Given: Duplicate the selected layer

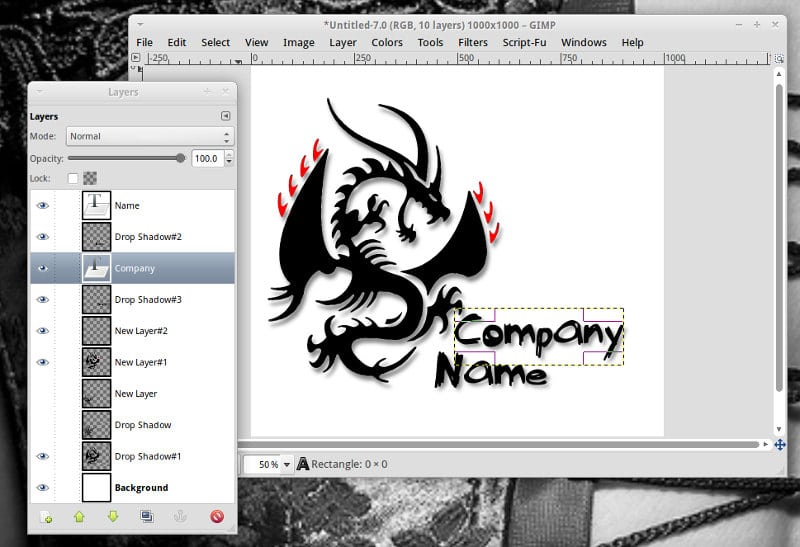Looking at the screenshot, I should (x=147, y=517).
